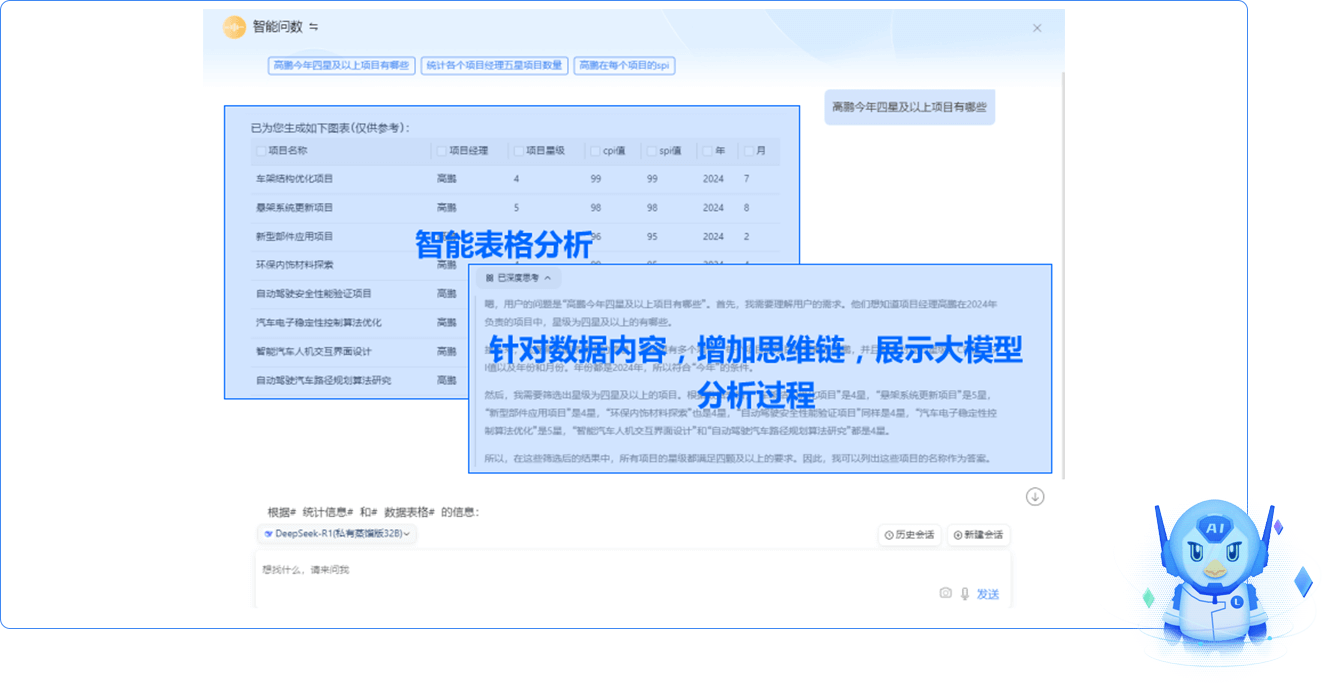Click the microphone voice input icon

pos(965,593)
